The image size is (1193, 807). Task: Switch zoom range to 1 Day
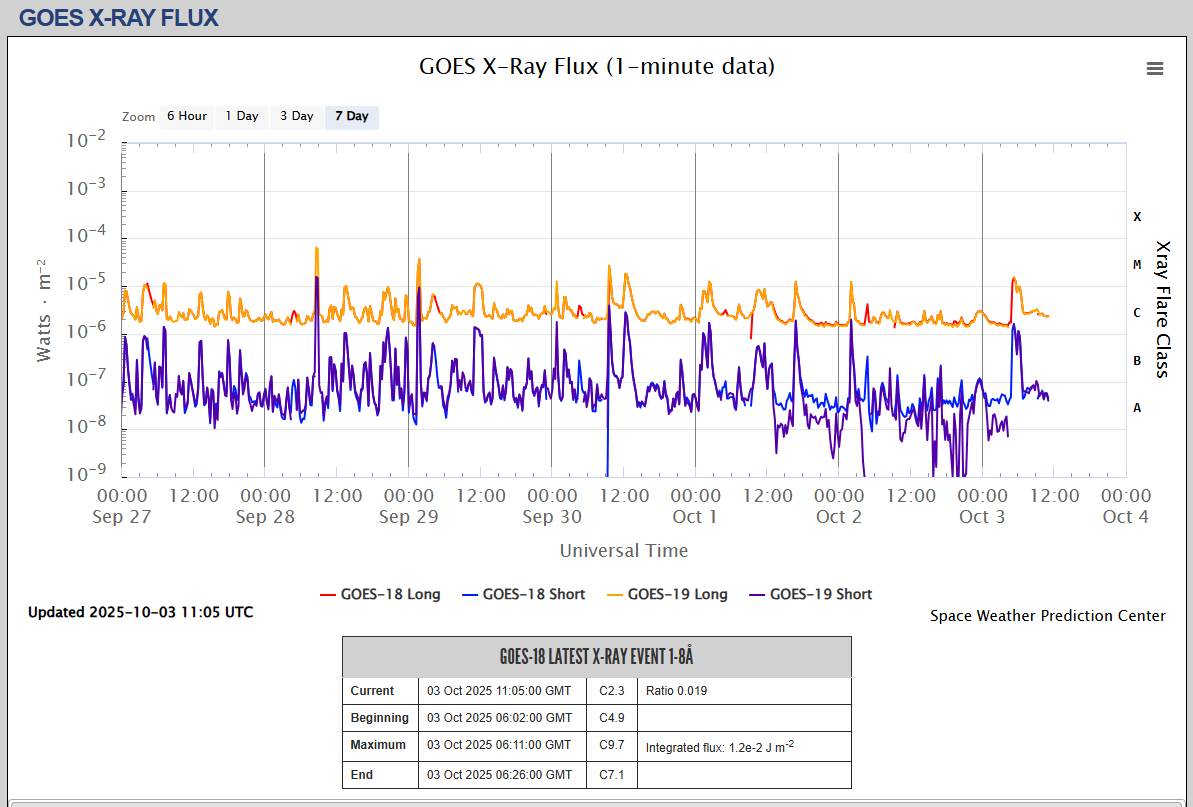coord(241,116)
